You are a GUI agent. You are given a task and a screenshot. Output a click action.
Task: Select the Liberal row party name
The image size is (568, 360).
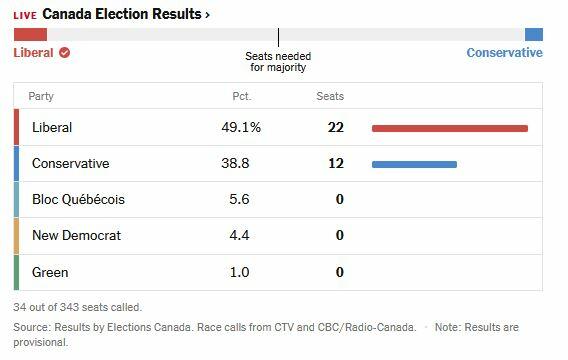coord(52,127)
